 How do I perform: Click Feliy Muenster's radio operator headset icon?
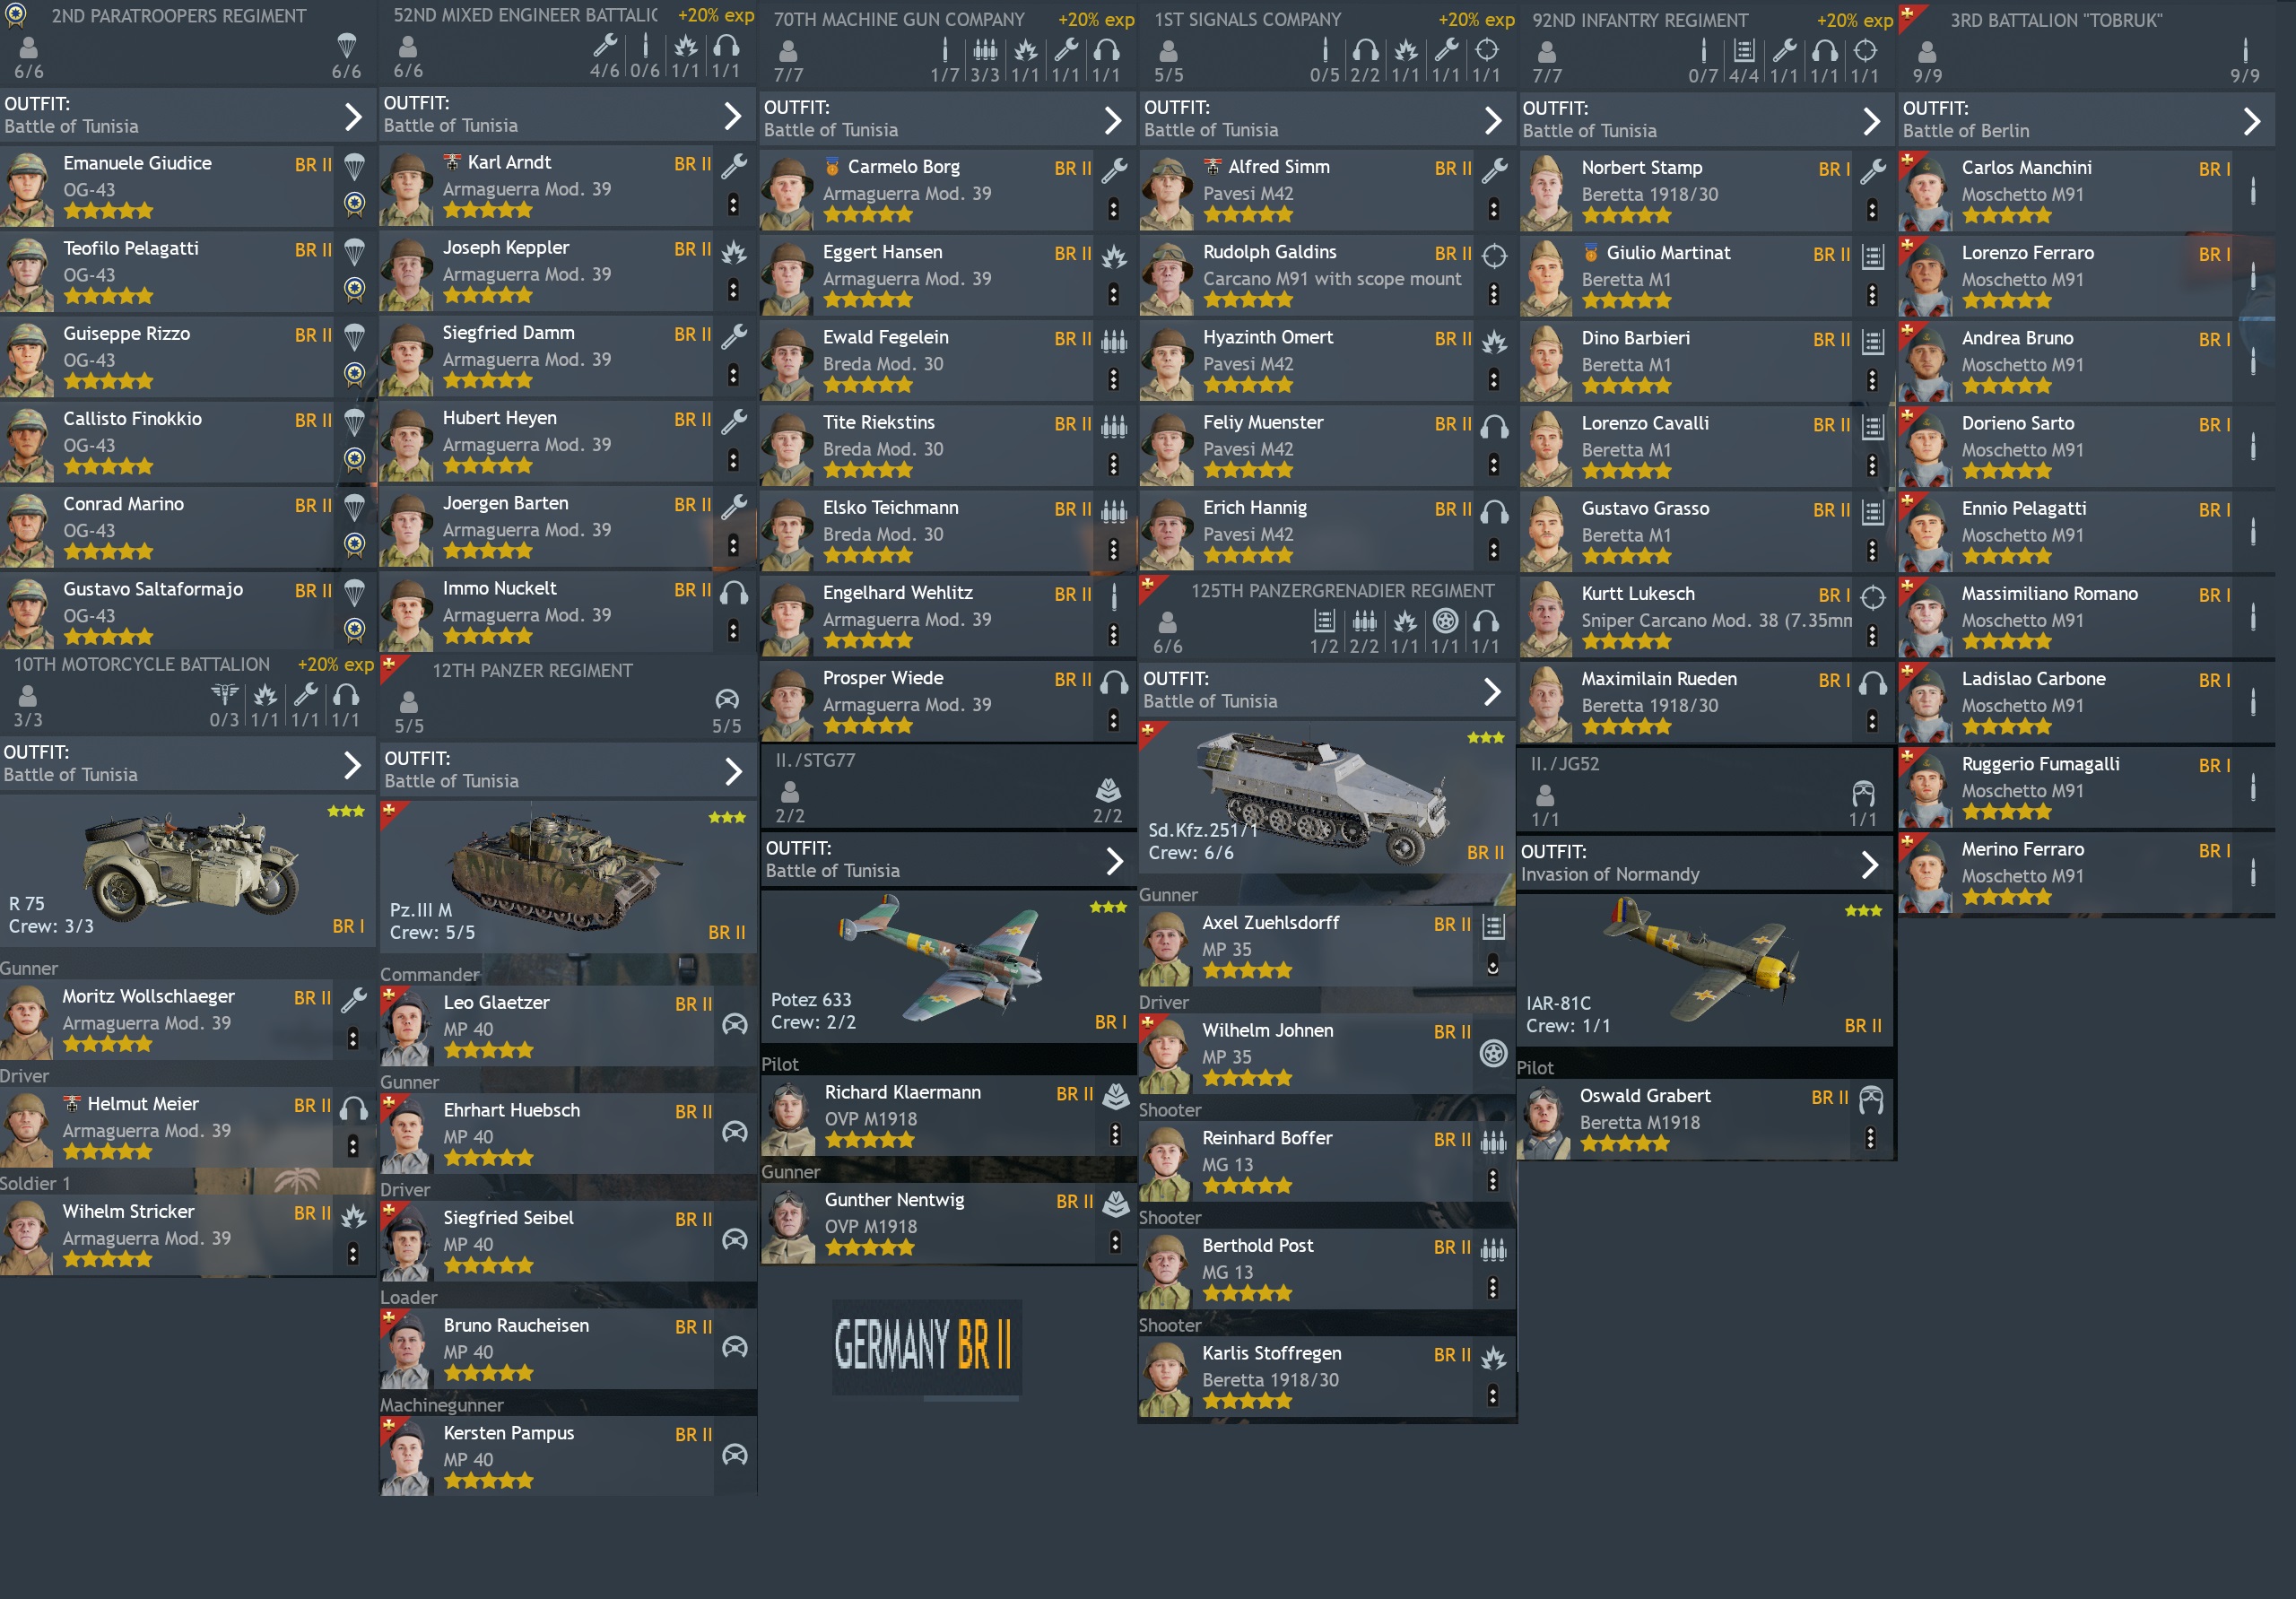pos(1494,427)
